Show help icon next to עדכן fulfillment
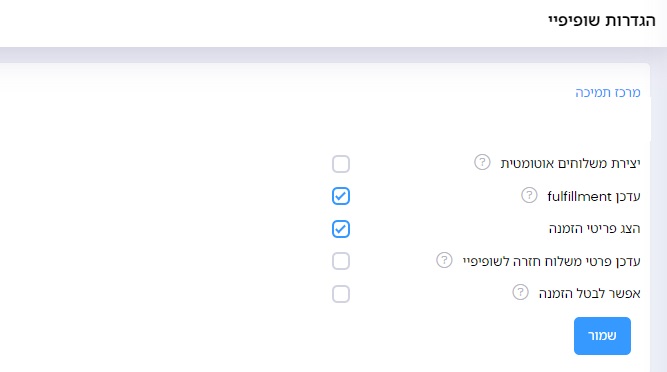 pos(529,195)
